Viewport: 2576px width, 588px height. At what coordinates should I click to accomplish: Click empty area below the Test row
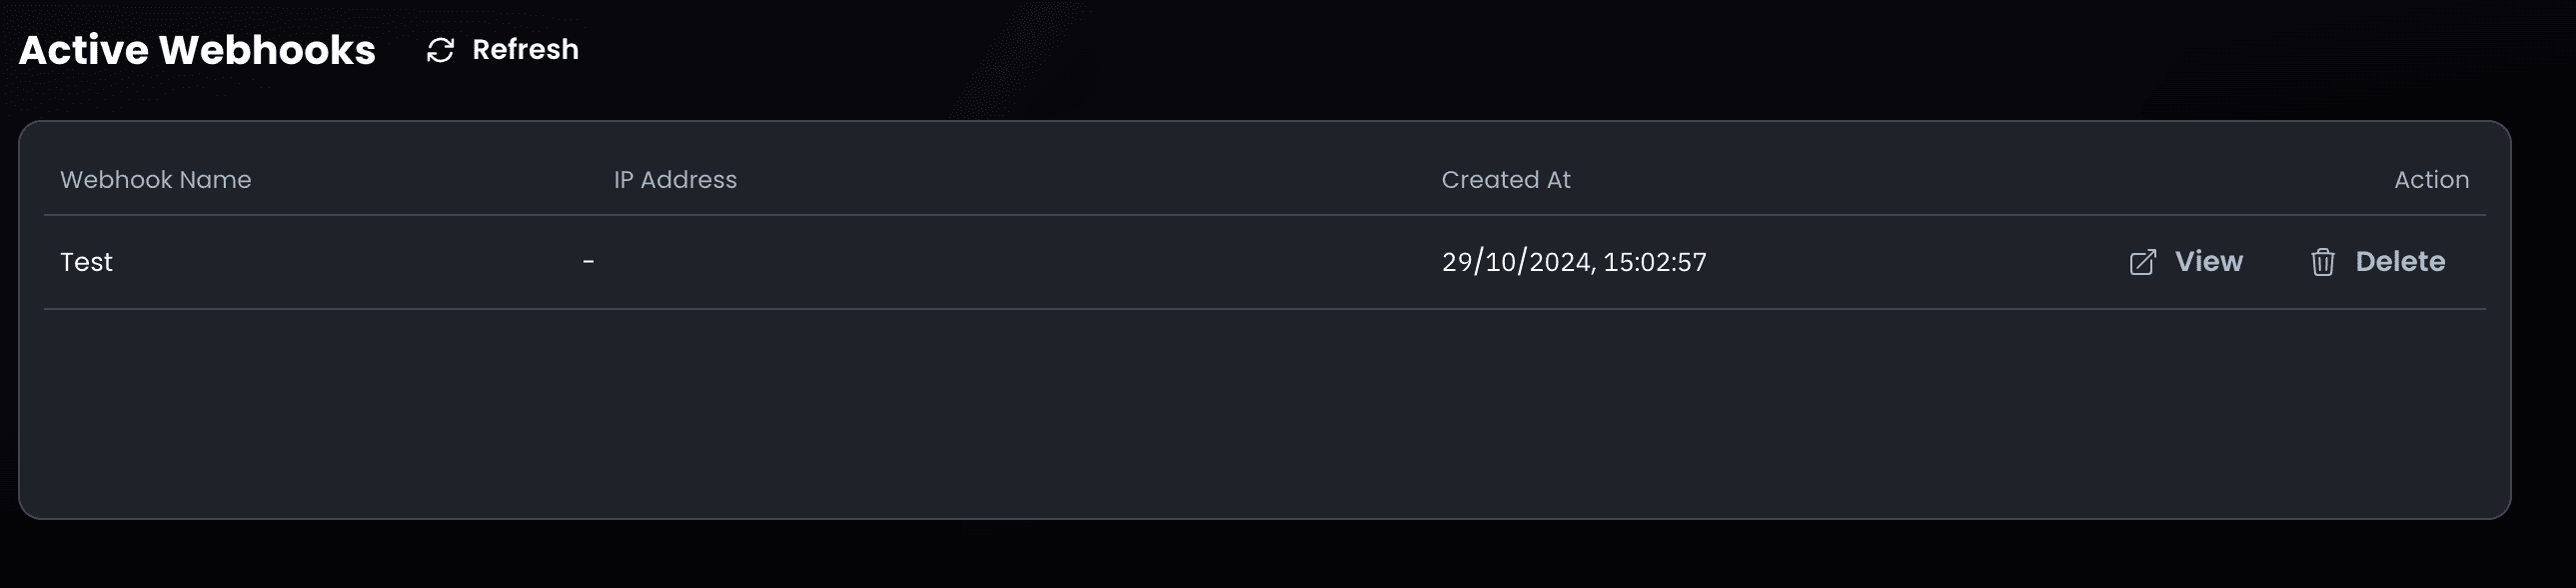1264,412
